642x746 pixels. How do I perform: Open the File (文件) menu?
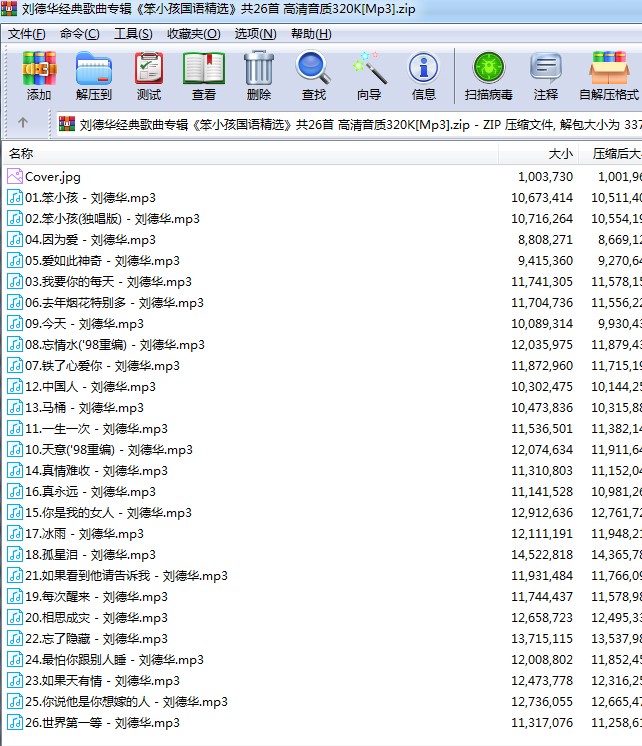[x=27, y=34]
